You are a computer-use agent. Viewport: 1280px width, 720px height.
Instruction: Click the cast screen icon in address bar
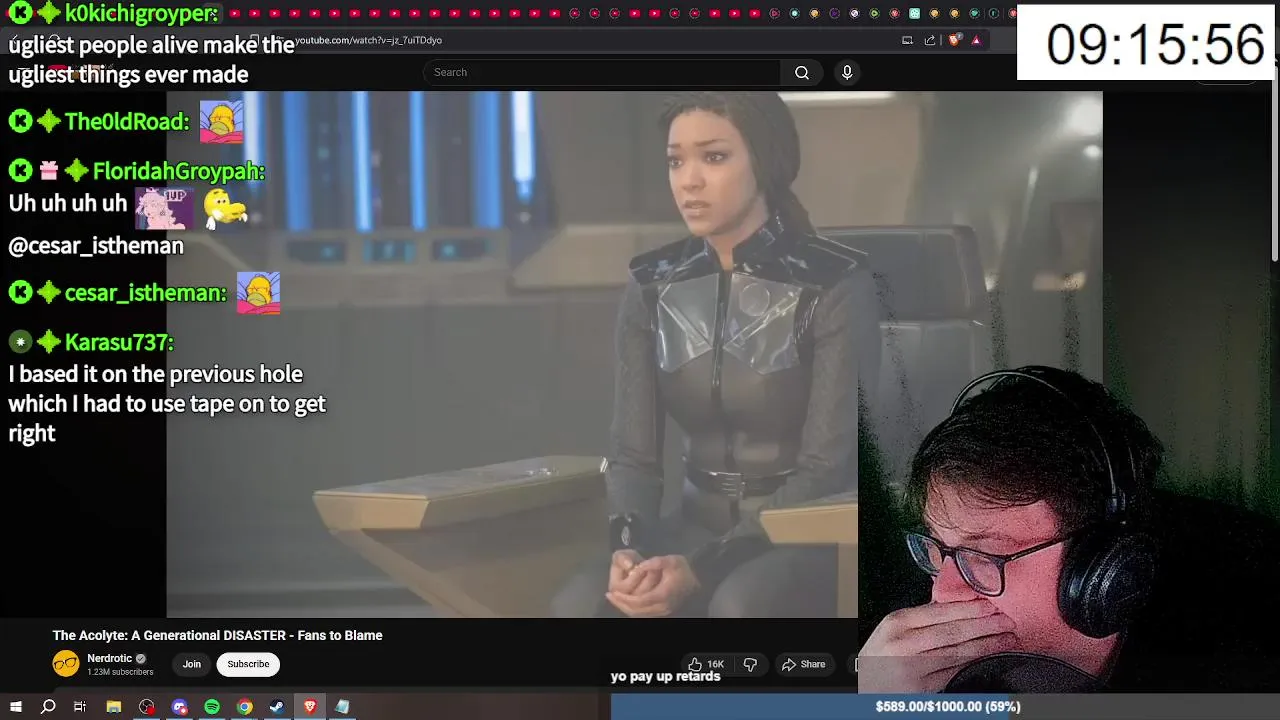907,40
